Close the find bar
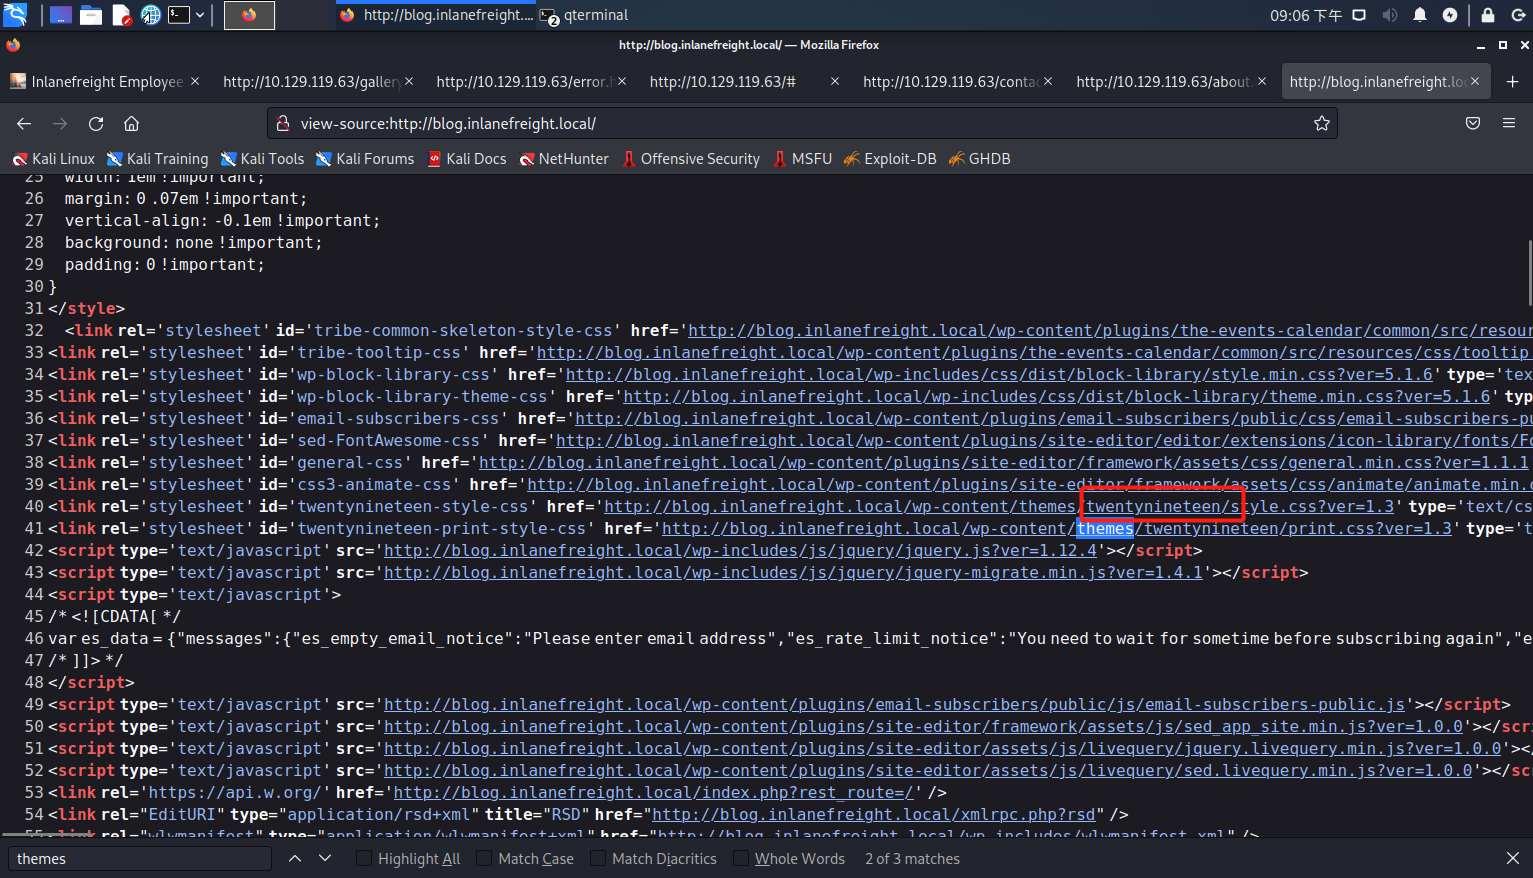Viewport: 1533px width, 878px height. point(1513,859)
